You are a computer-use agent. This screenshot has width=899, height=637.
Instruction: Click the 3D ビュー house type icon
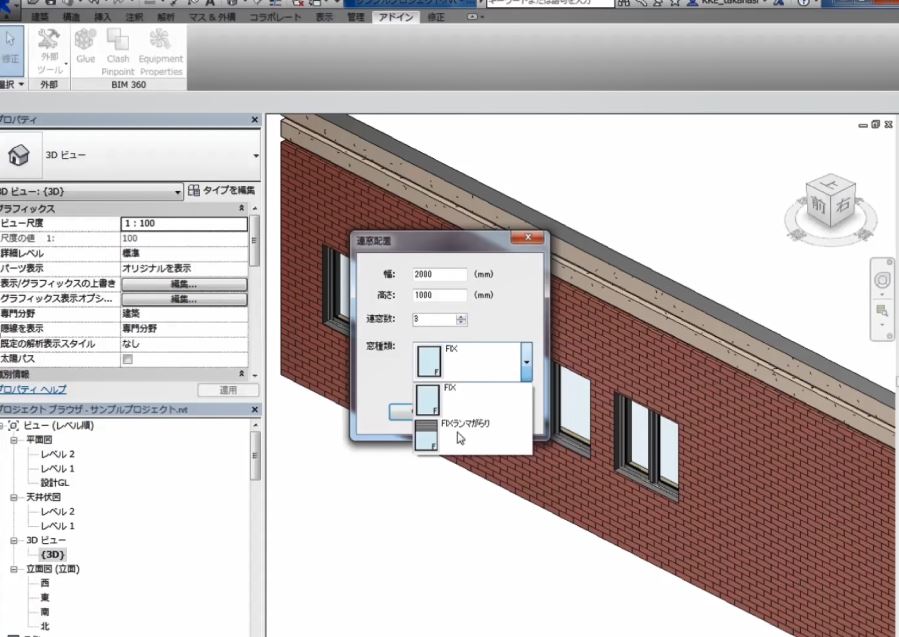click(x=19, y=156)
